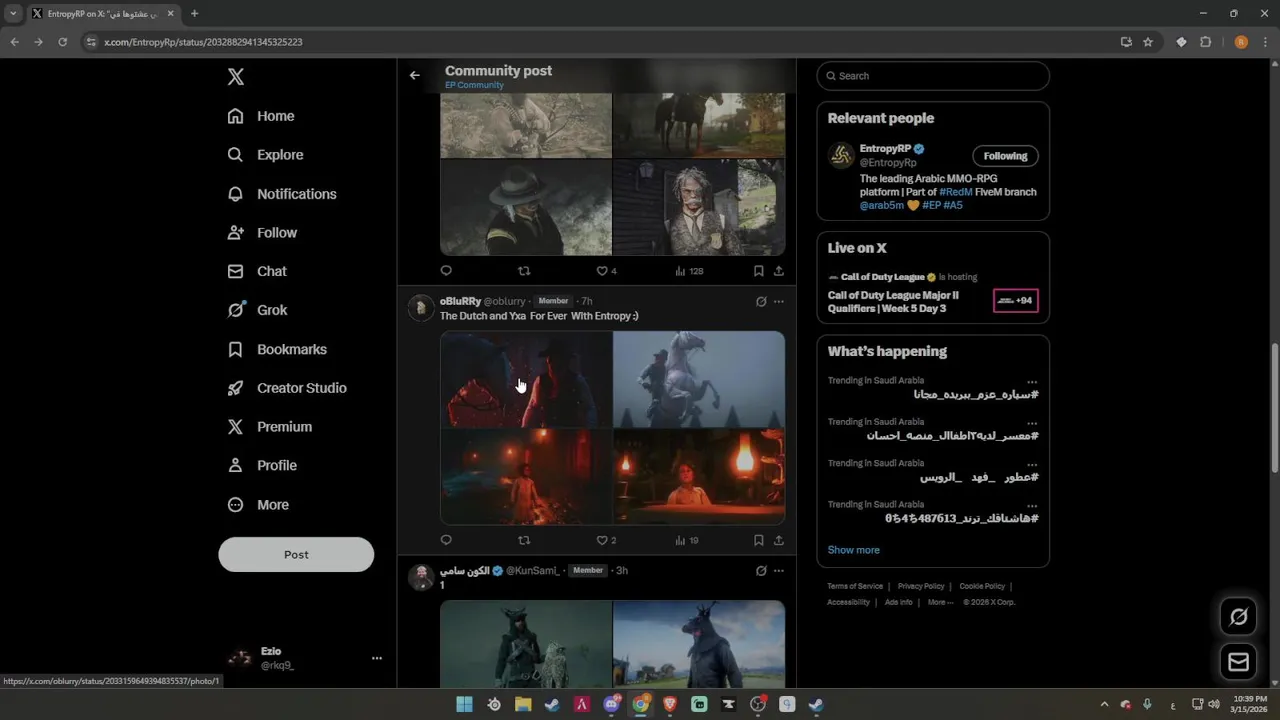Screen dimensions: 1280x720
Task: Open a new browser tab
Action: pos(194,13)
